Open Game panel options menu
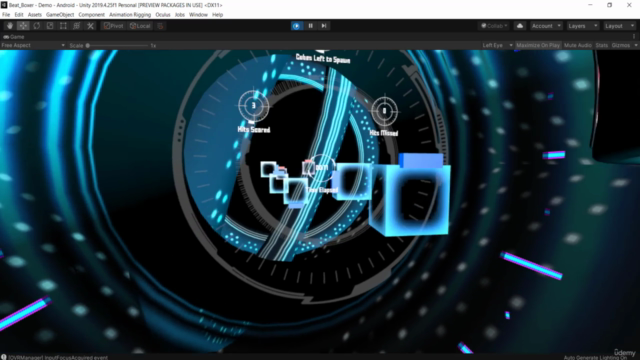 pos(634,37)
